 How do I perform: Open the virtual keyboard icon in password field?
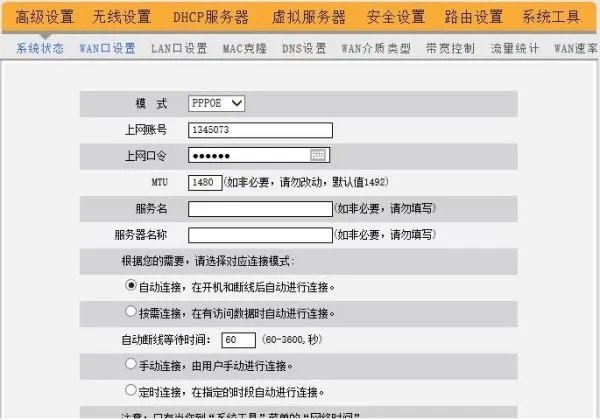coord(318,155)
